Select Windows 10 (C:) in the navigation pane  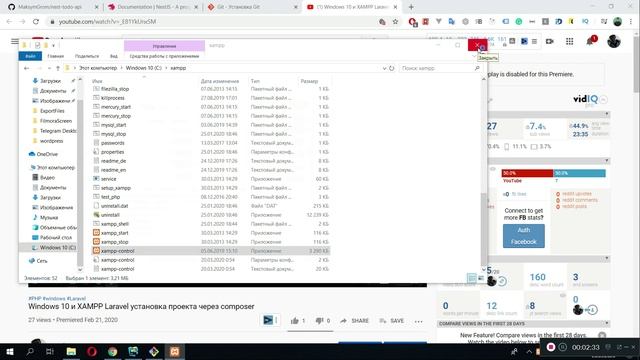click(x=53, y=248)
